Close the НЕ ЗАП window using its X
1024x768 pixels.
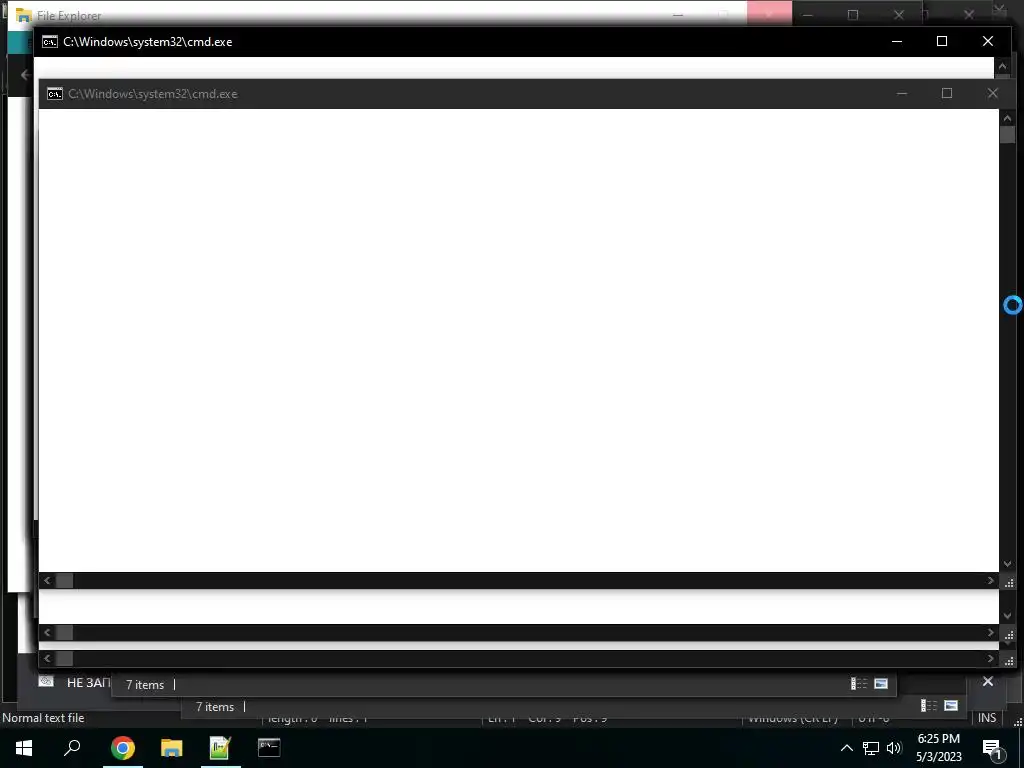tap(988, 682)
